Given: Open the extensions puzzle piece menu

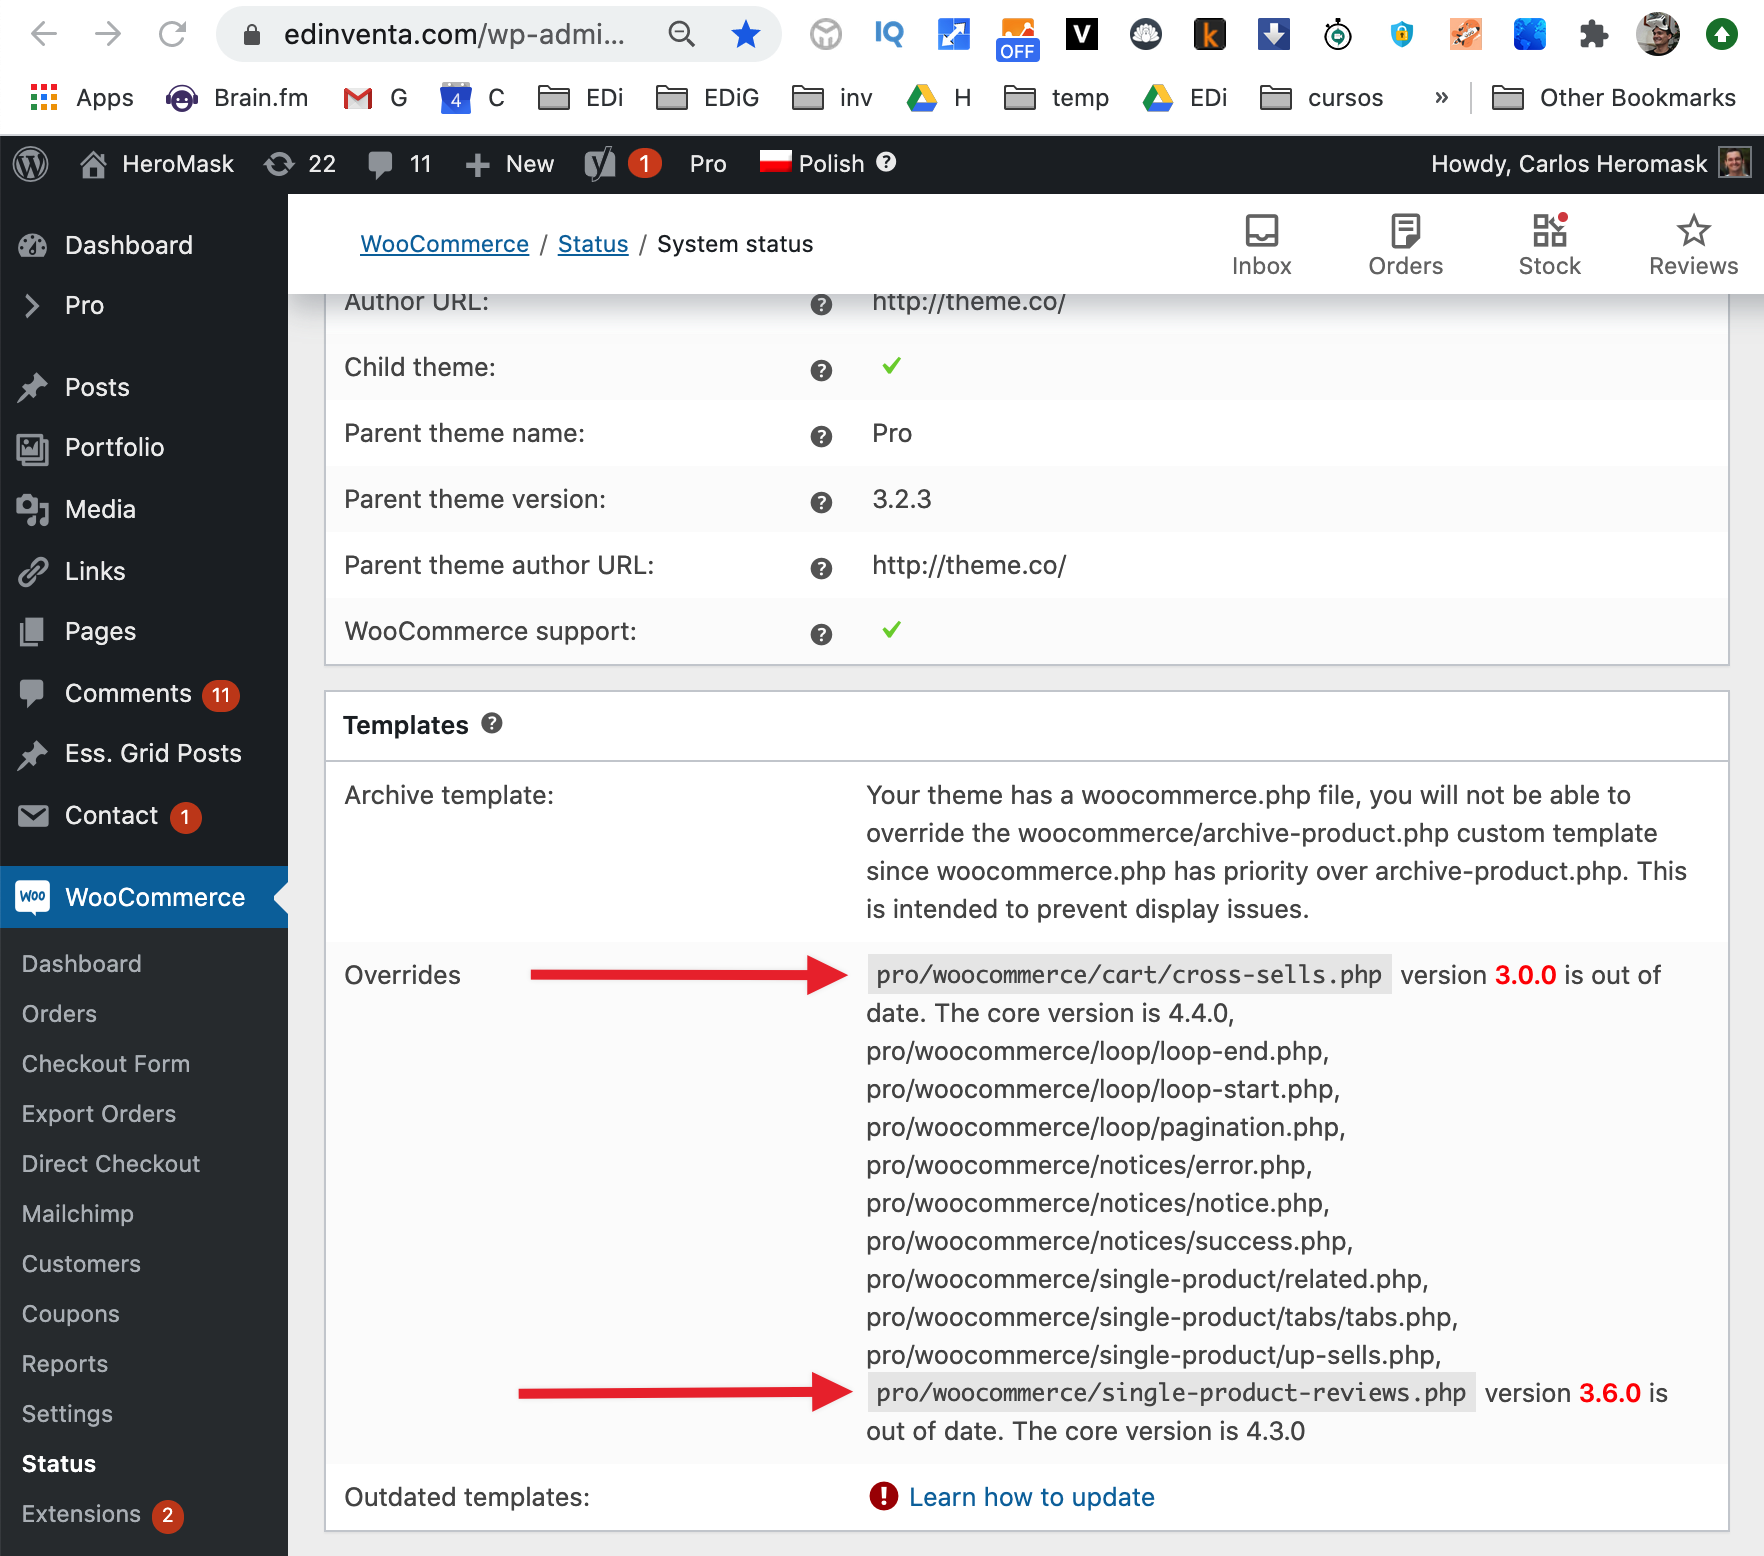Looking at the screenshot, I should click(x=1593, y=34).
